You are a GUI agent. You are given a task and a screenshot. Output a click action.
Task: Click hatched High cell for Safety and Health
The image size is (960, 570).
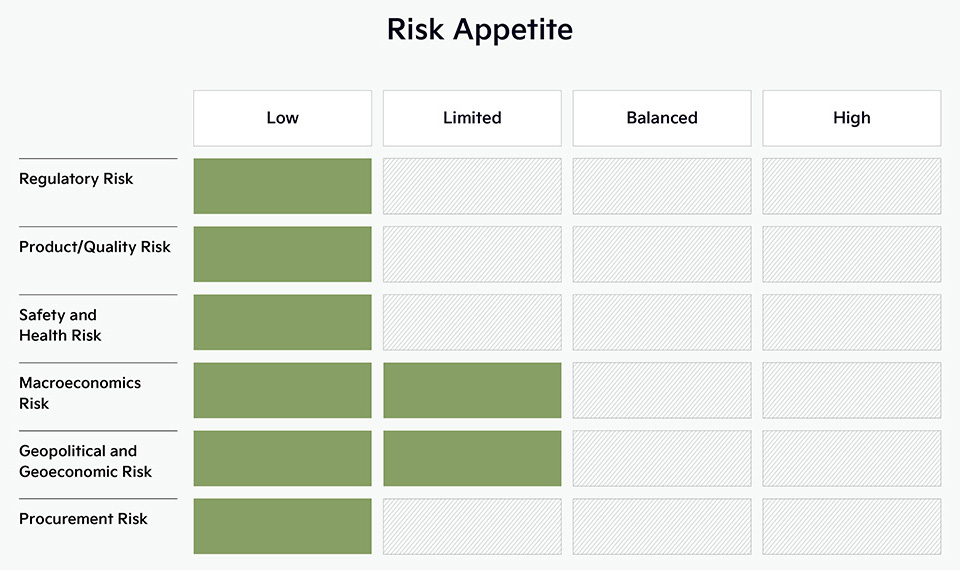852,322
